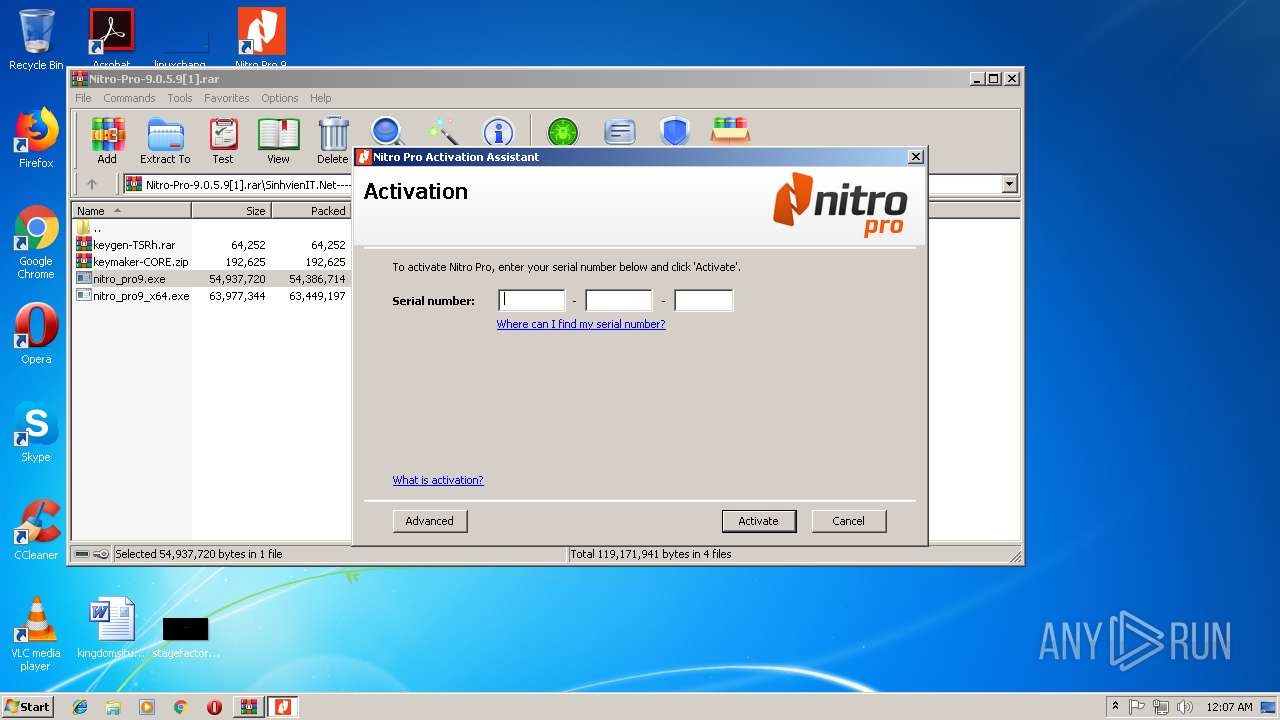Click the clock showing 12:07 AM
1280x720 pixels.
[1229, 707]
